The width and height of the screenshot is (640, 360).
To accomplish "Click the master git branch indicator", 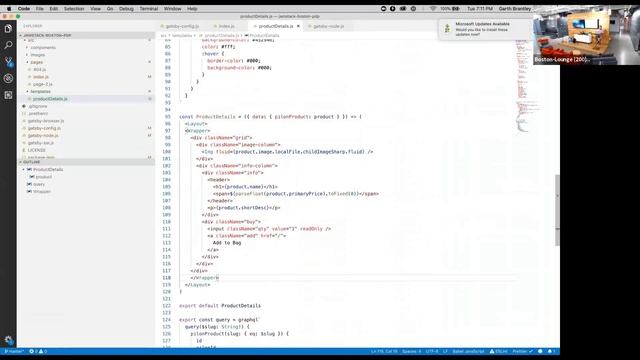I will pyautogui.click(x=14, y=351).
